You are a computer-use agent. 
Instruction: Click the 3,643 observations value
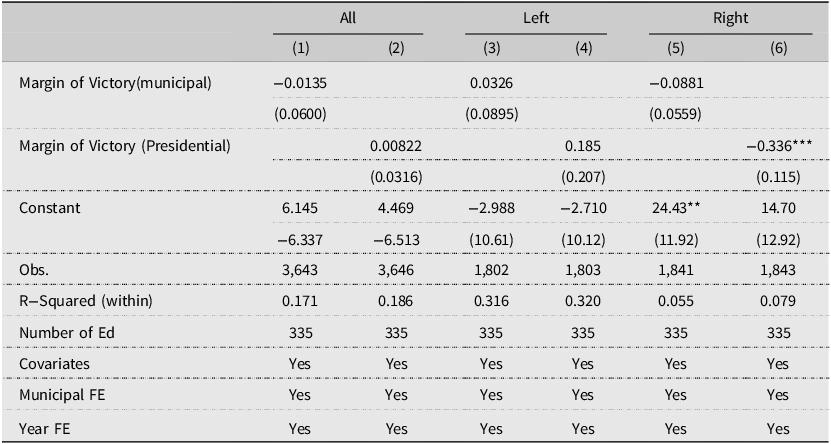coord(300,270)
